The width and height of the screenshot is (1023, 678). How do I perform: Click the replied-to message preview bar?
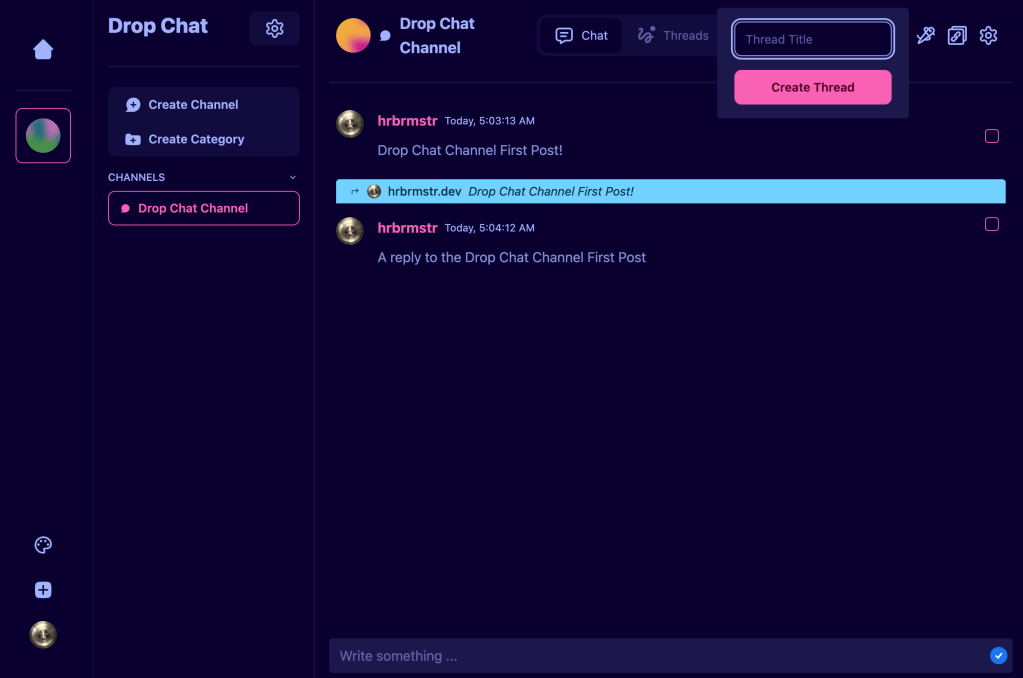[670, 191]
